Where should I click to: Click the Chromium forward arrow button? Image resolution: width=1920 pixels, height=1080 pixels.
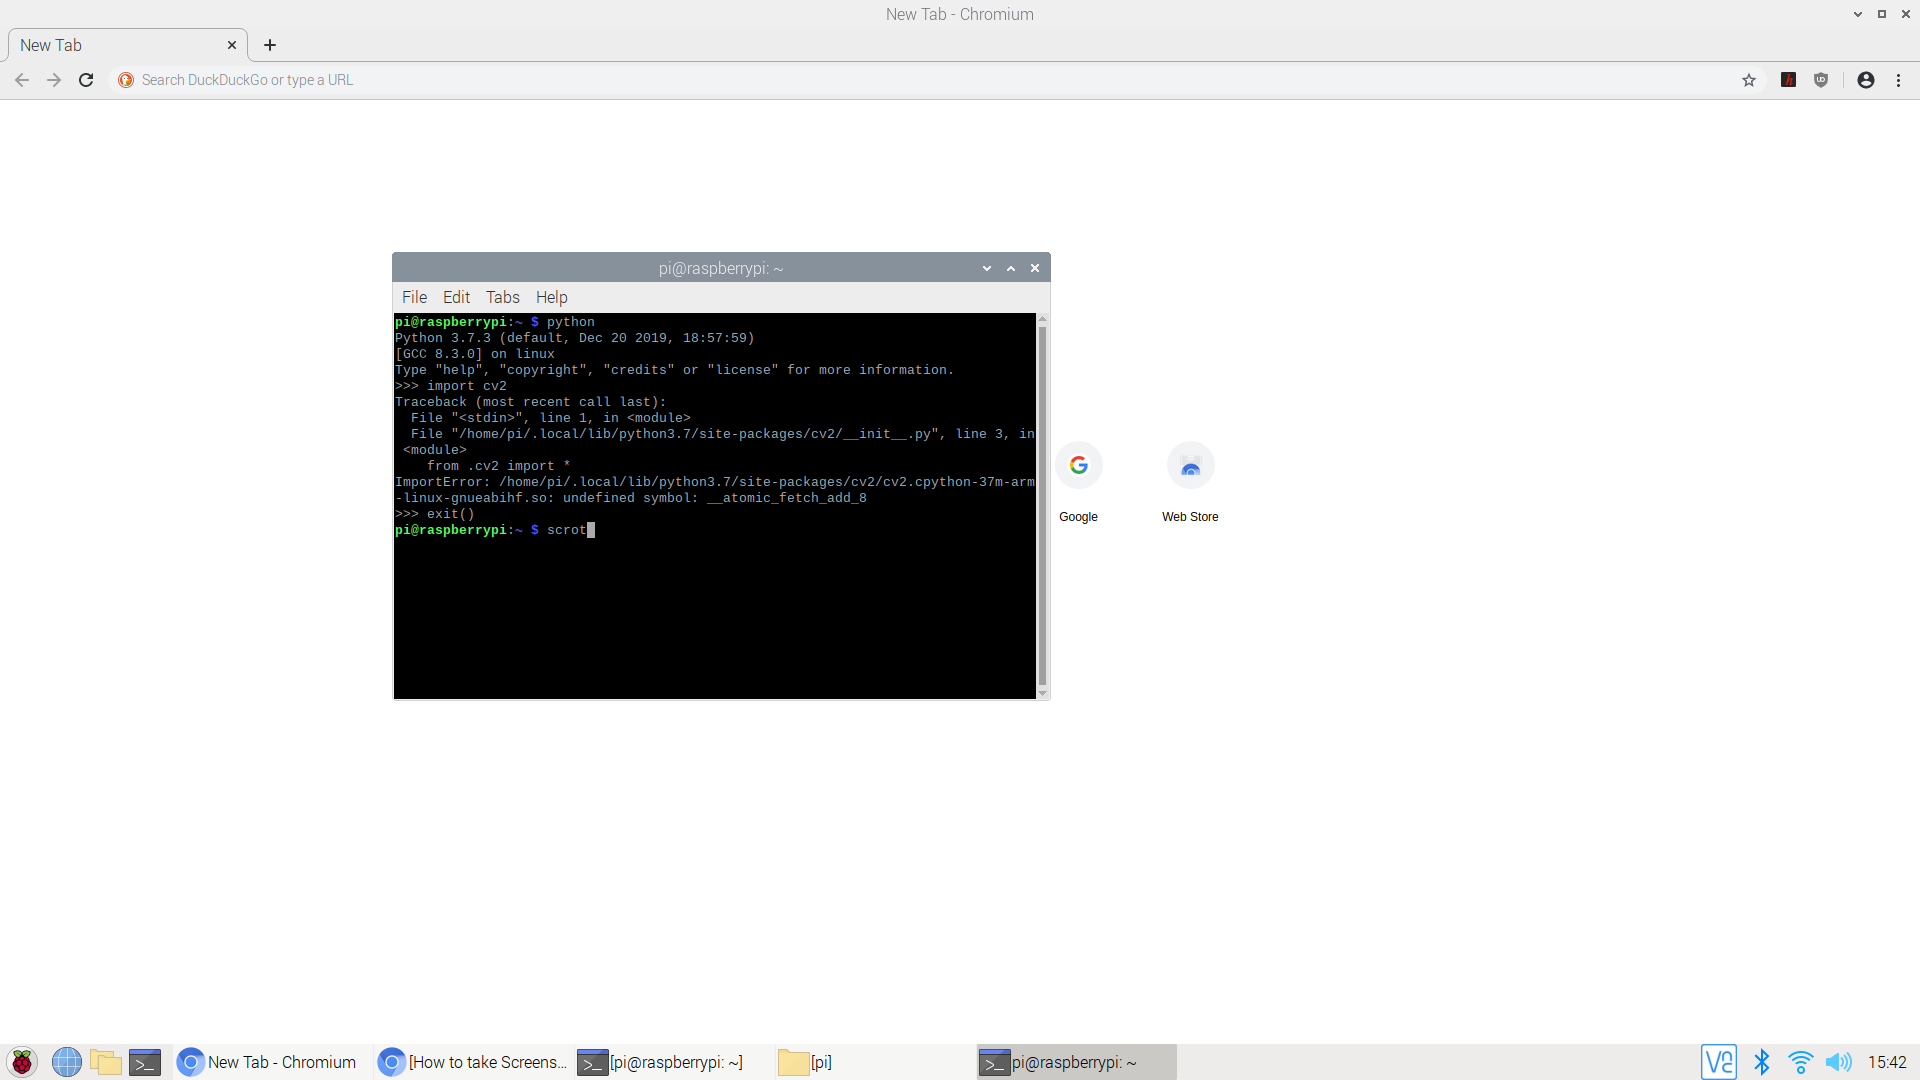(x=54, y=80)
